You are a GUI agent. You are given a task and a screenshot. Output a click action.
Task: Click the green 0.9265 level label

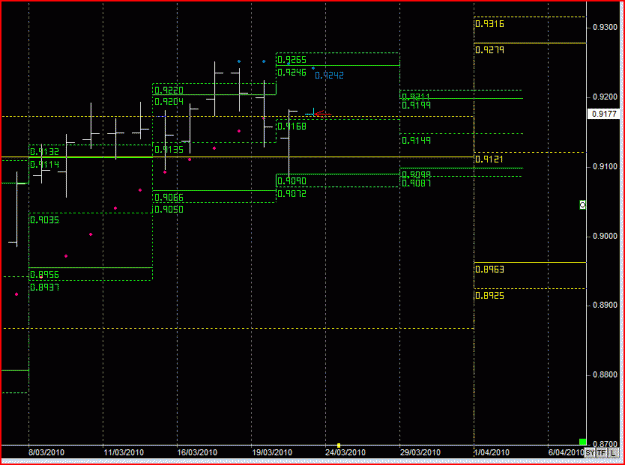tap(292, 60)
